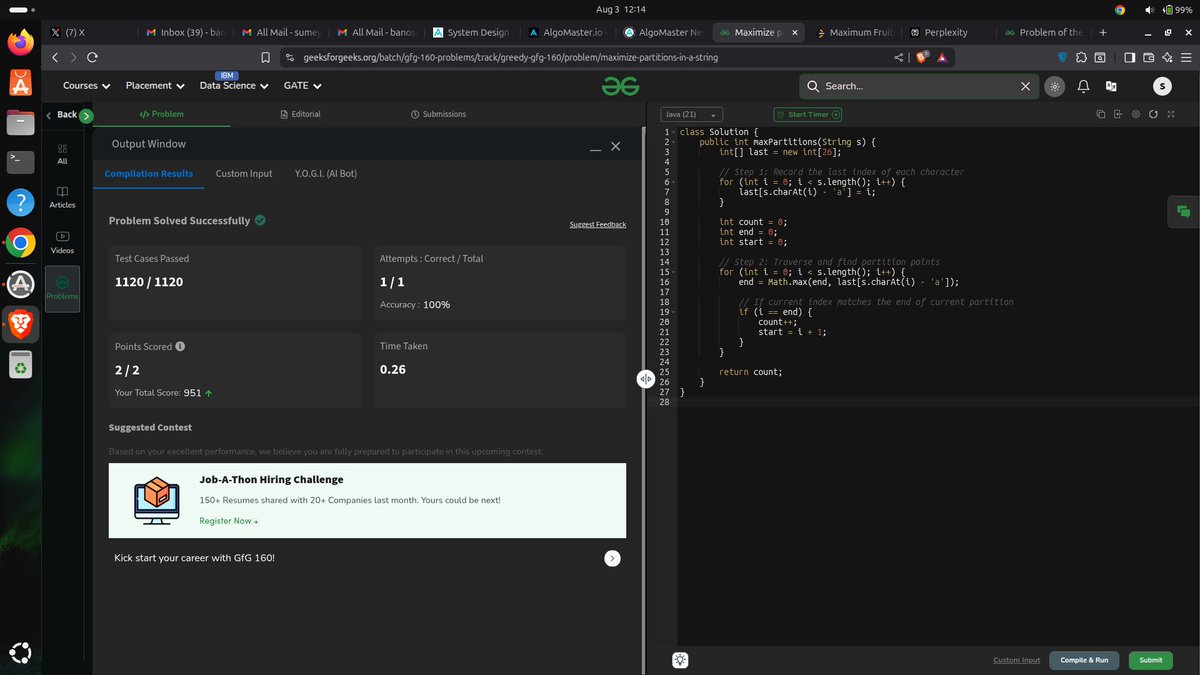
Task: Switch to the Perplexity browser tab
Action: (x=945, y=32)
